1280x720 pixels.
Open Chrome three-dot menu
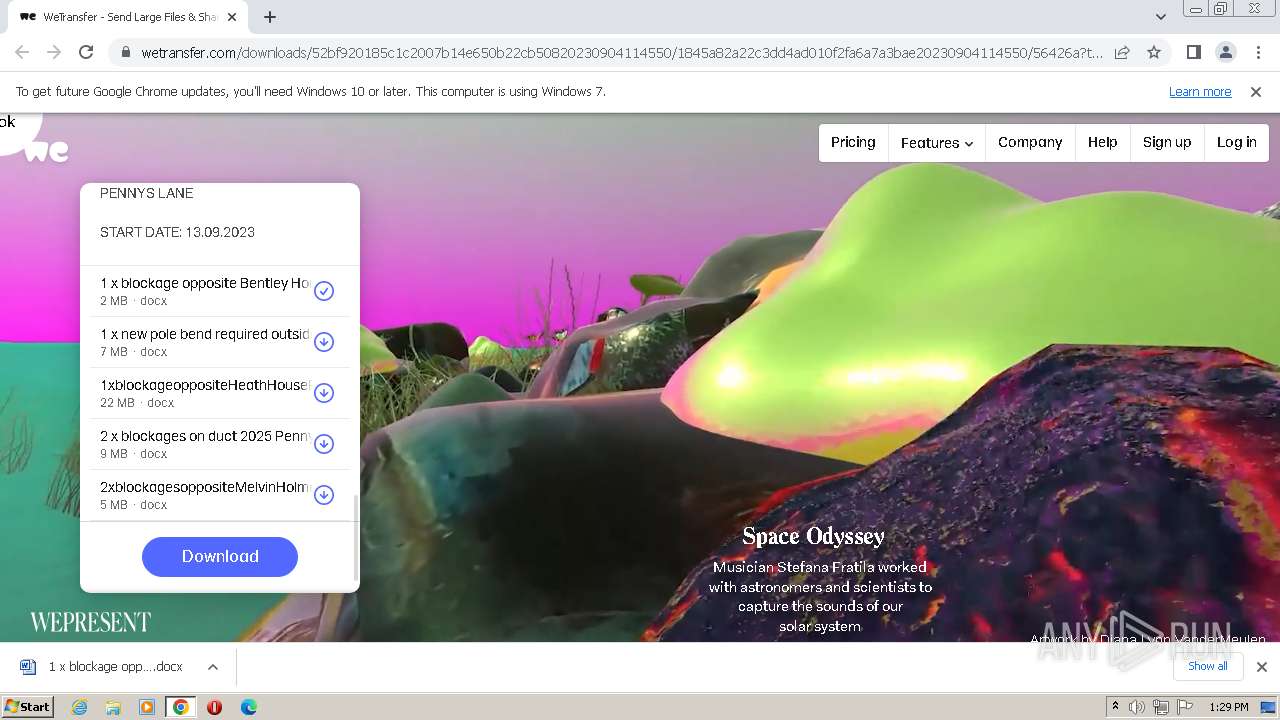[x=1258, y=52]
